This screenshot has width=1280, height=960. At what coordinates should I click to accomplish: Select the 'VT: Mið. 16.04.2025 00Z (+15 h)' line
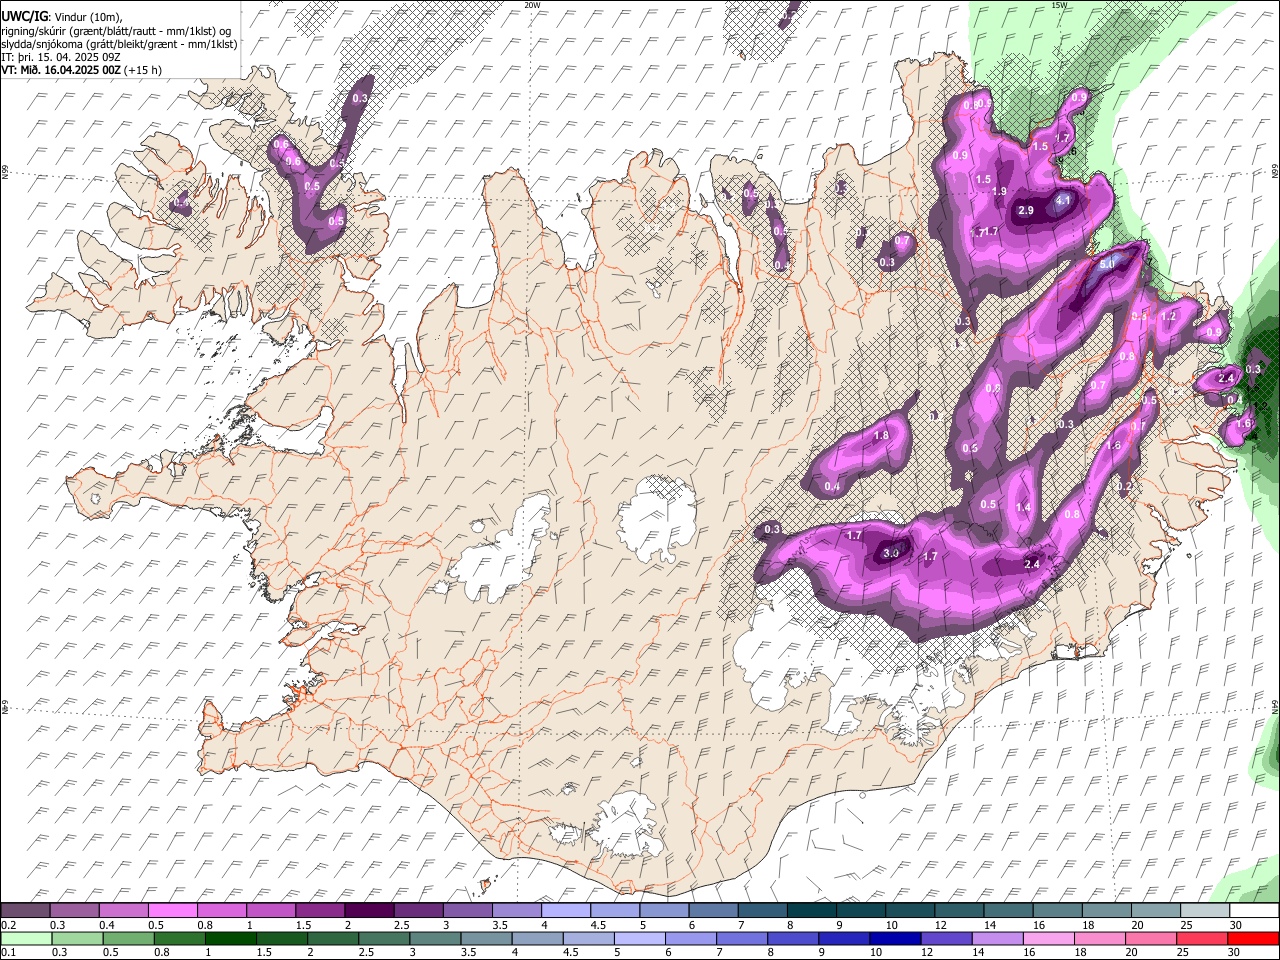point(82,70)
